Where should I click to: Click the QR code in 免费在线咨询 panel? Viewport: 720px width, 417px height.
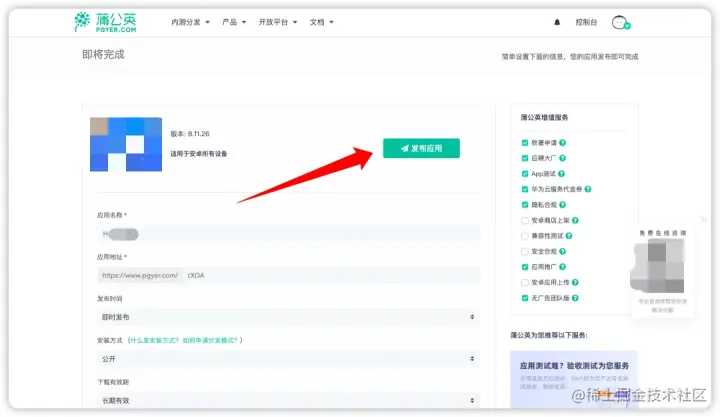coord(658,267)
